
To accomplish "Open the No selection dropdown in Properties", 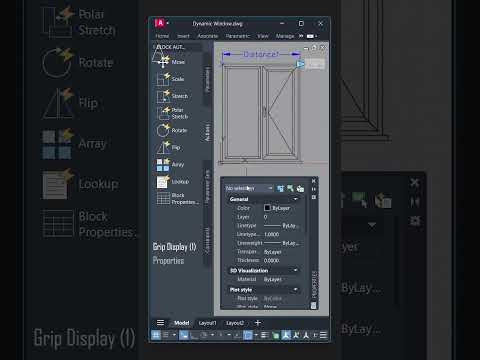I will click(249, 189).
